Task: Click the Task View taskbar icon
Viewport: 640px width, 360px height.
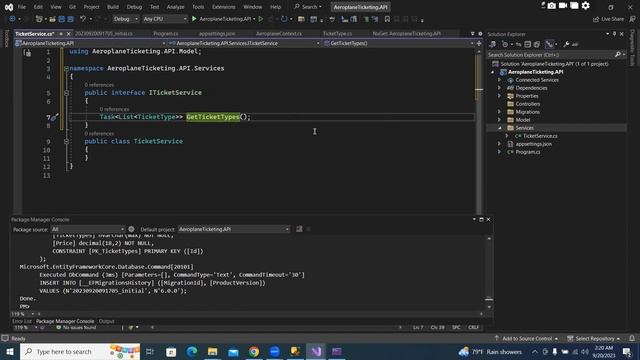Action: (x=150, y=351)
